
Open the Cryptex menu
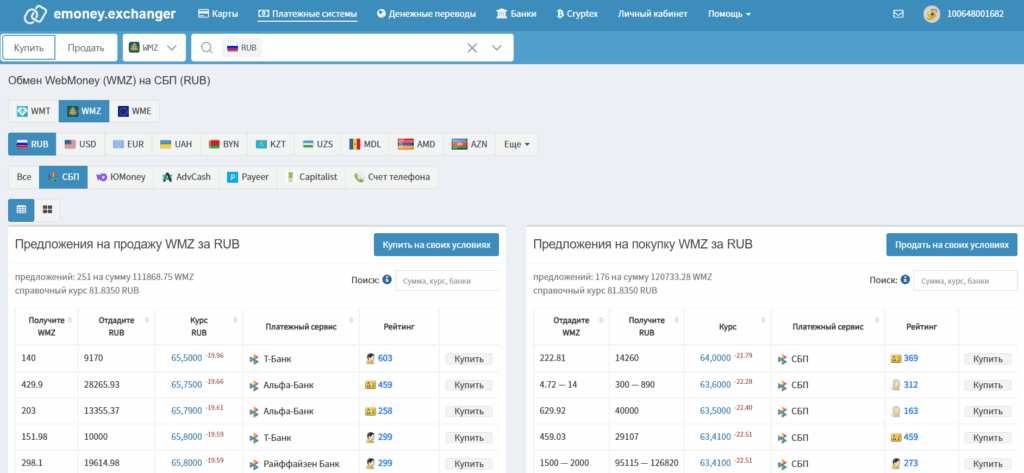577,14
